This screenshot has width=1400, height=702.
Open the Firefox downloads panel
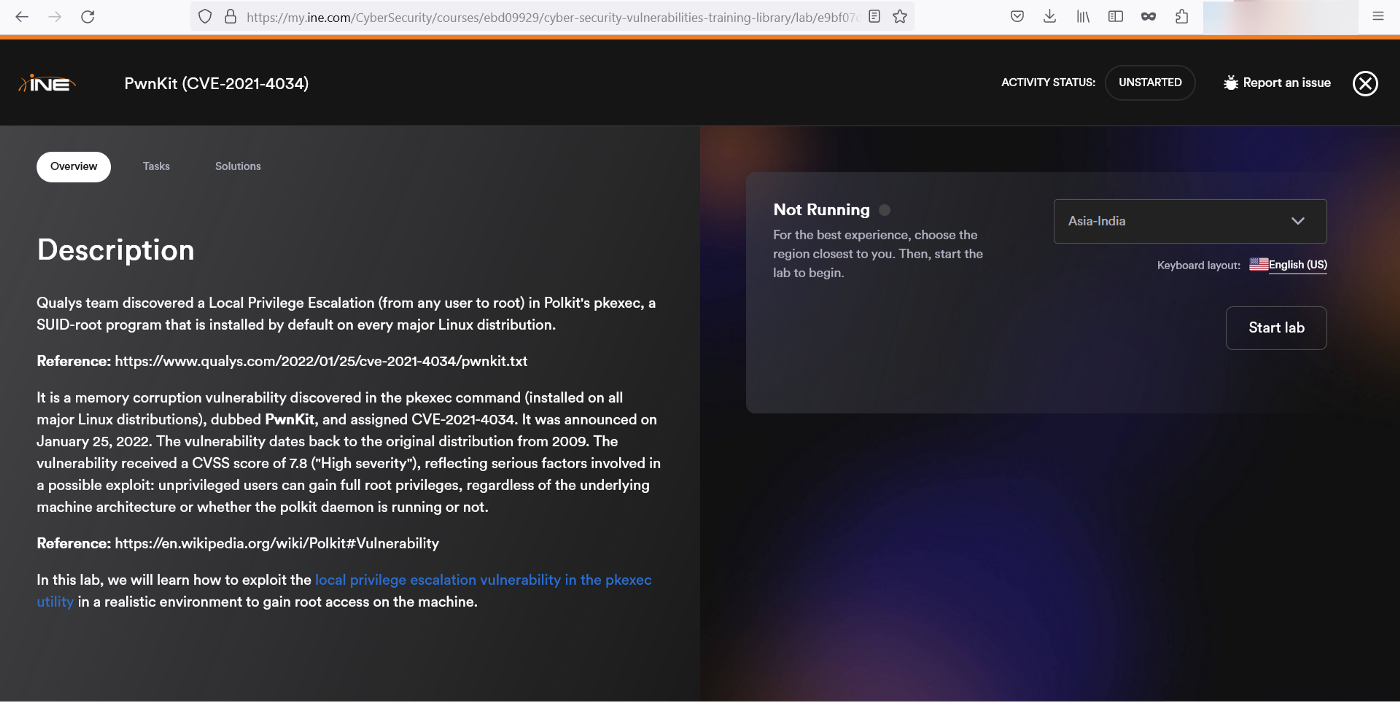[1049, 17]
